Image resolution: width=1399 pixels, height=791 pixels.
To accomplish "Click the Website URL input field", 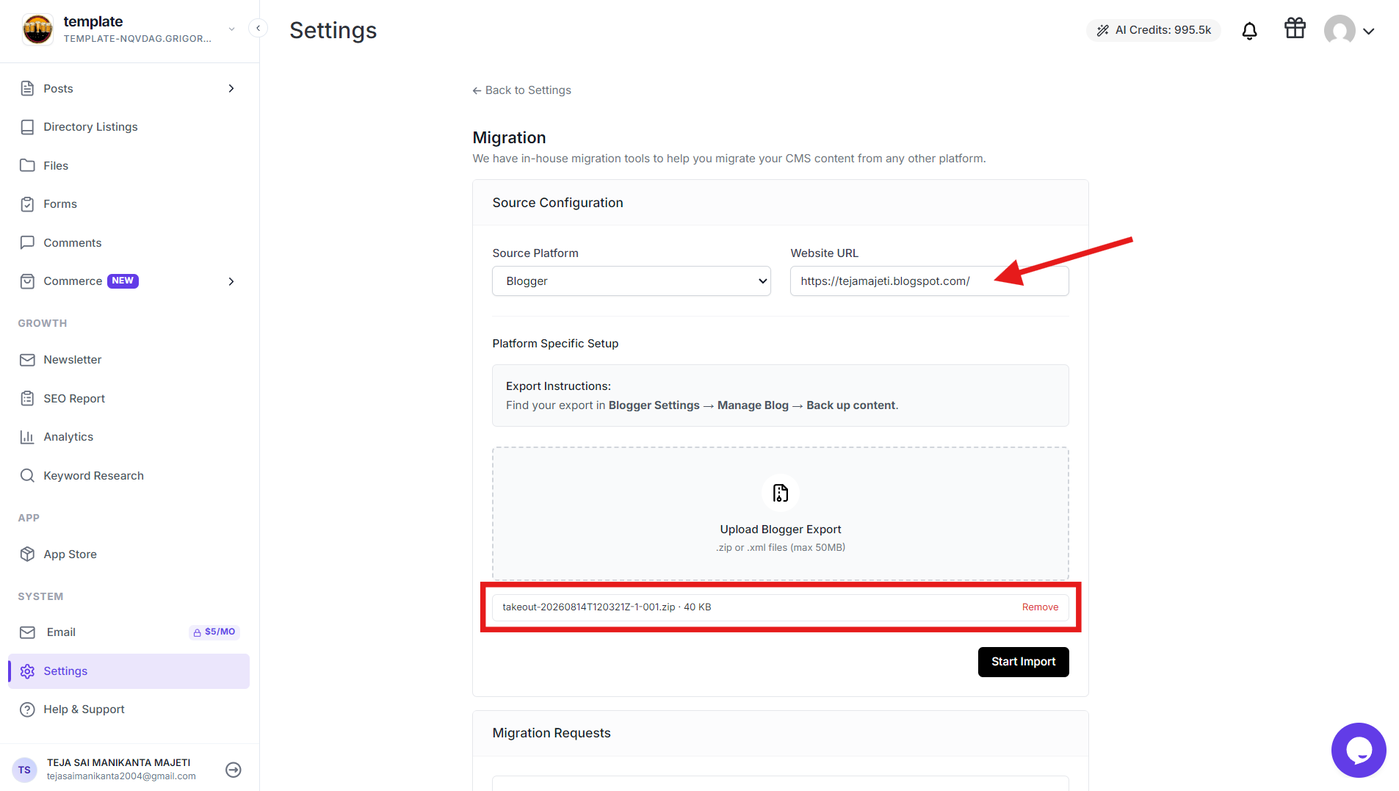I will point(929,281).
